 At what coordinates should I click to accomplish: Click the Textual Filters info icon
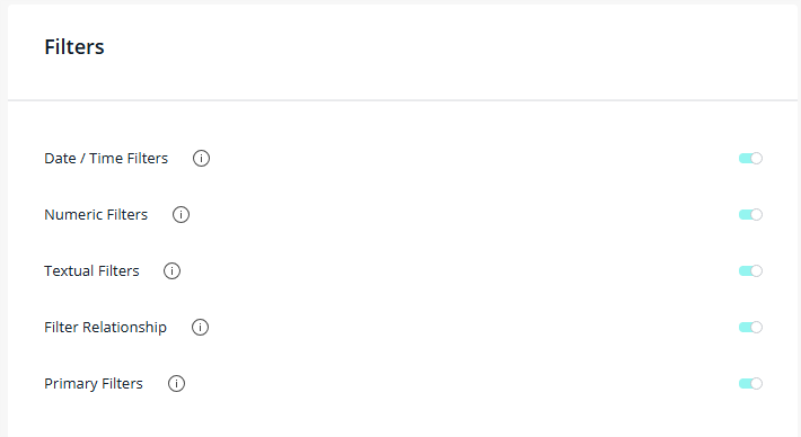coord(172,271)
